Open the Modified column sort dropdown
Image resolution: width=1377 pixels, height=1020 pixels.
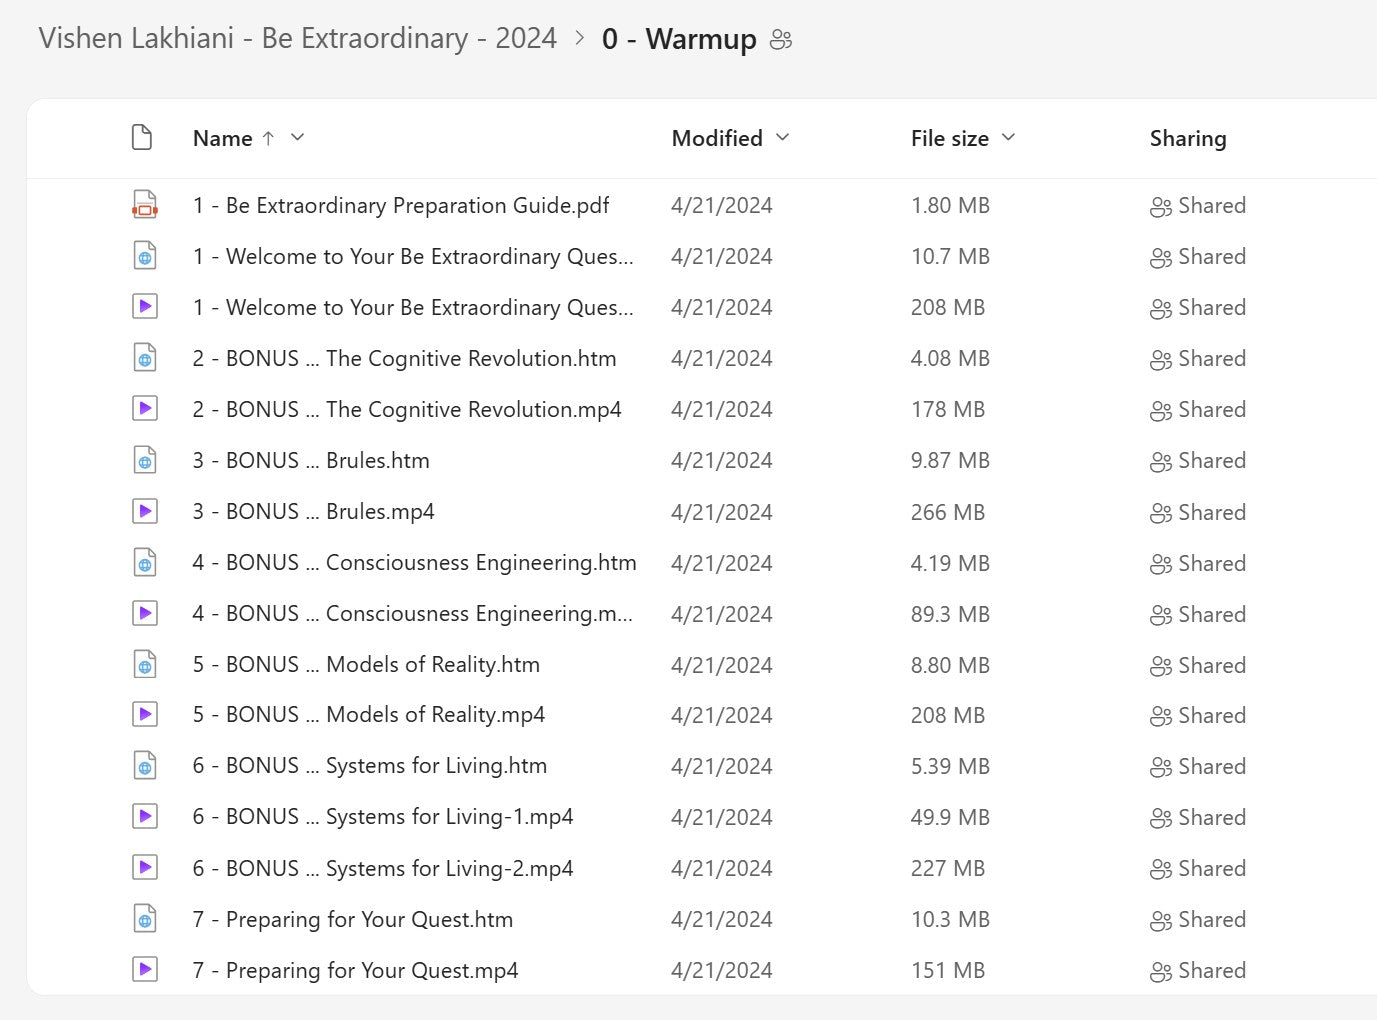782,138
